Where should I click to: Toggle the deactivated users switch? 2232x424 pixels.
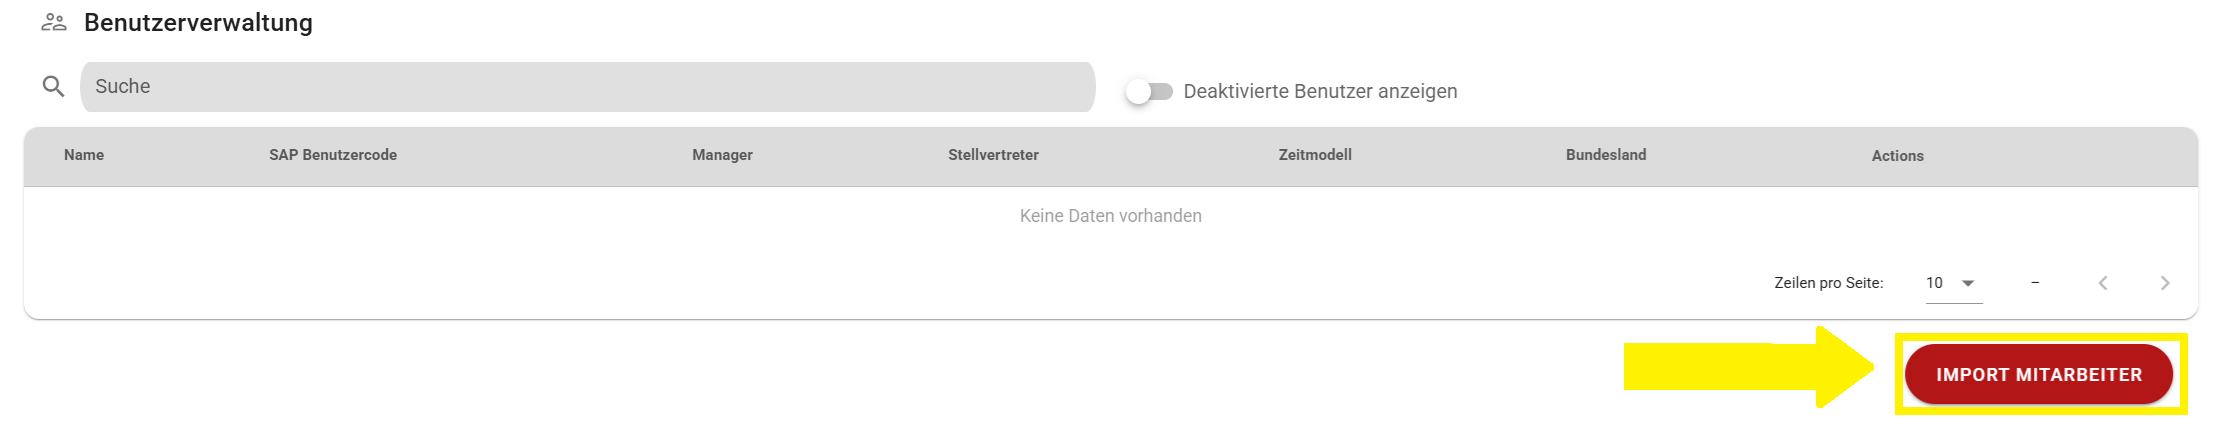coord(1148,92)
